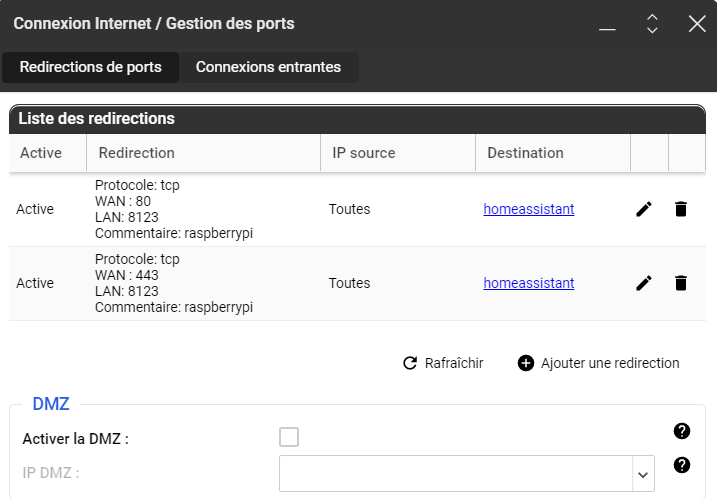Image resolution: width=717 pixels, height=499 pixels.
Task: Open help for IP DMZ field
Action: coord(682,465)
